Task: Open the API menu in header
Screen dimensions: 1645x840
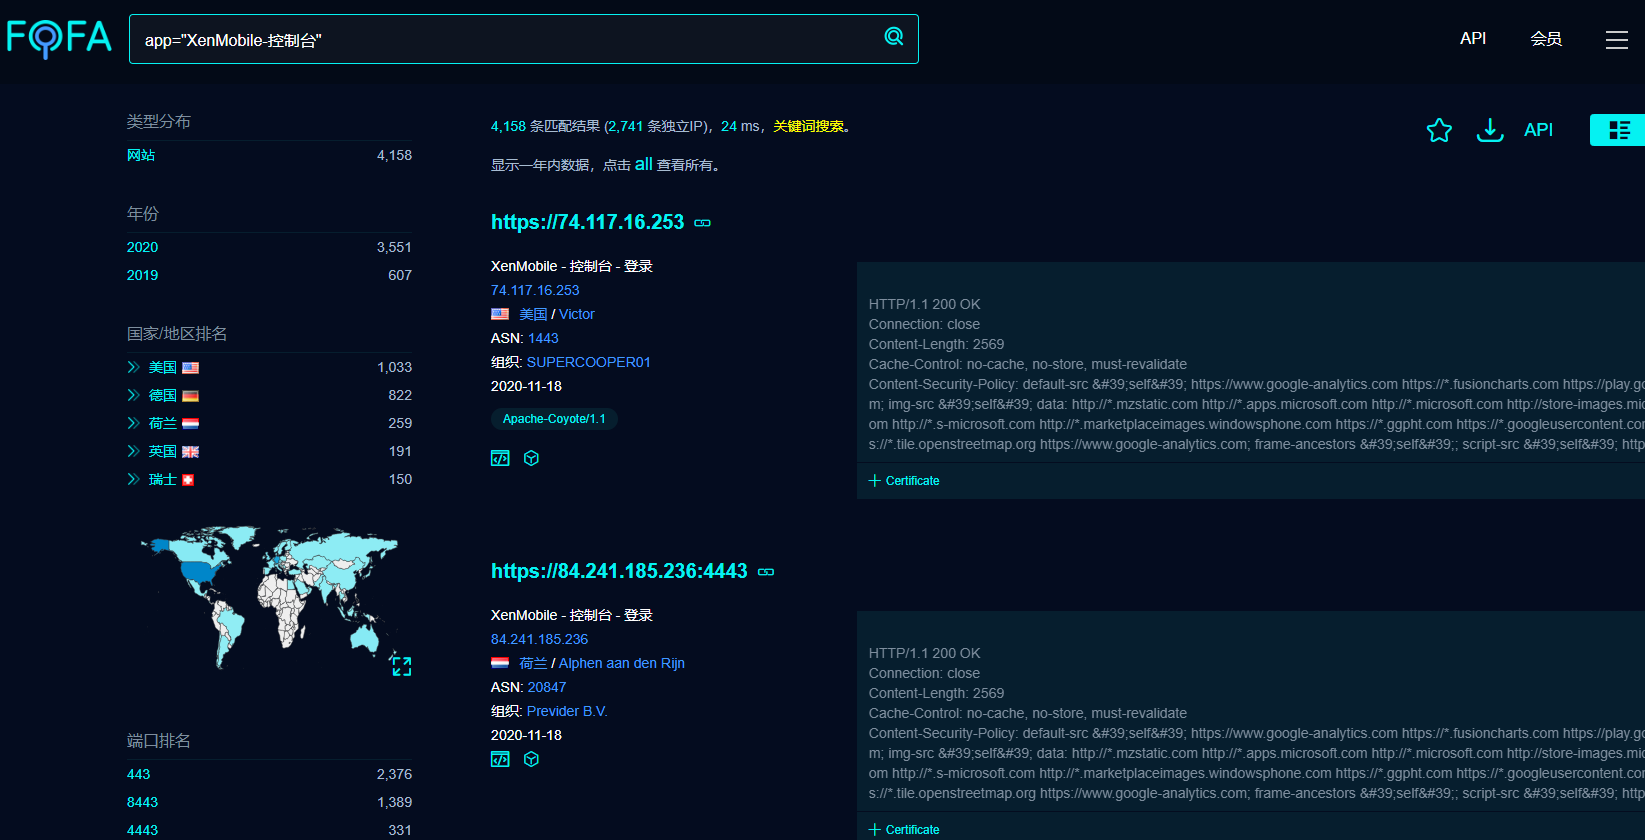Action: (1472, 38)
